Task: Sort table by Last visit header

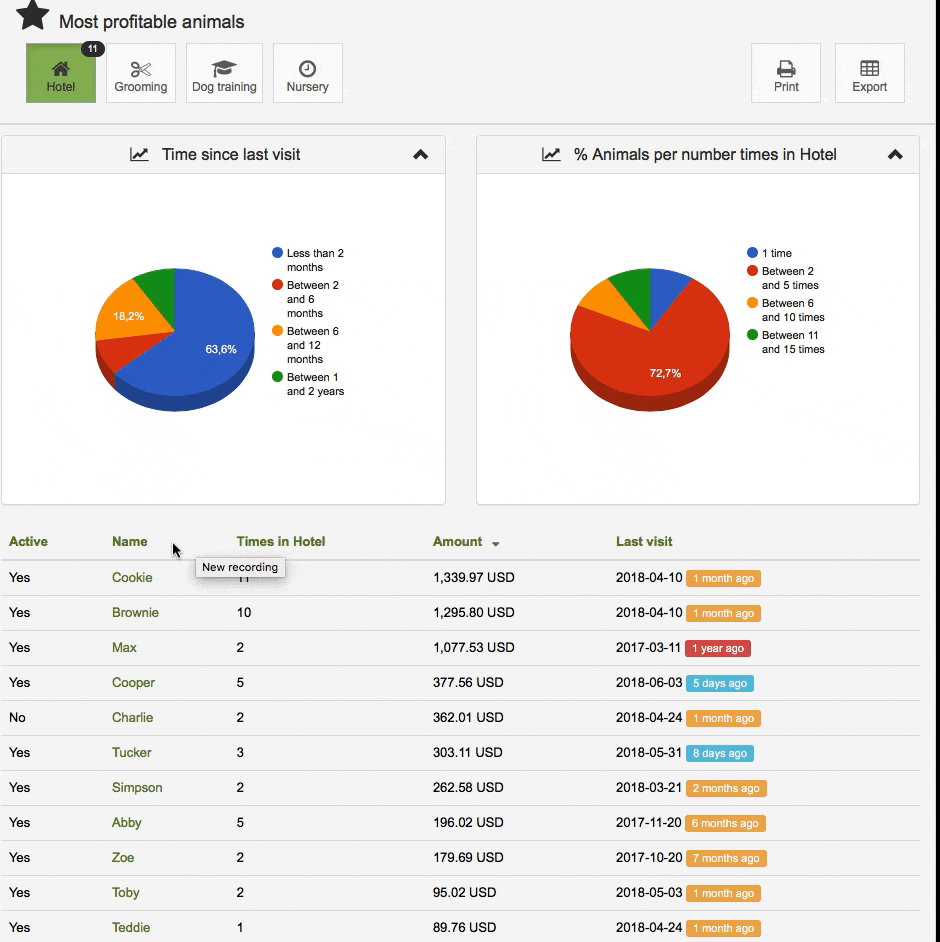Action: [x=644, y=541]
